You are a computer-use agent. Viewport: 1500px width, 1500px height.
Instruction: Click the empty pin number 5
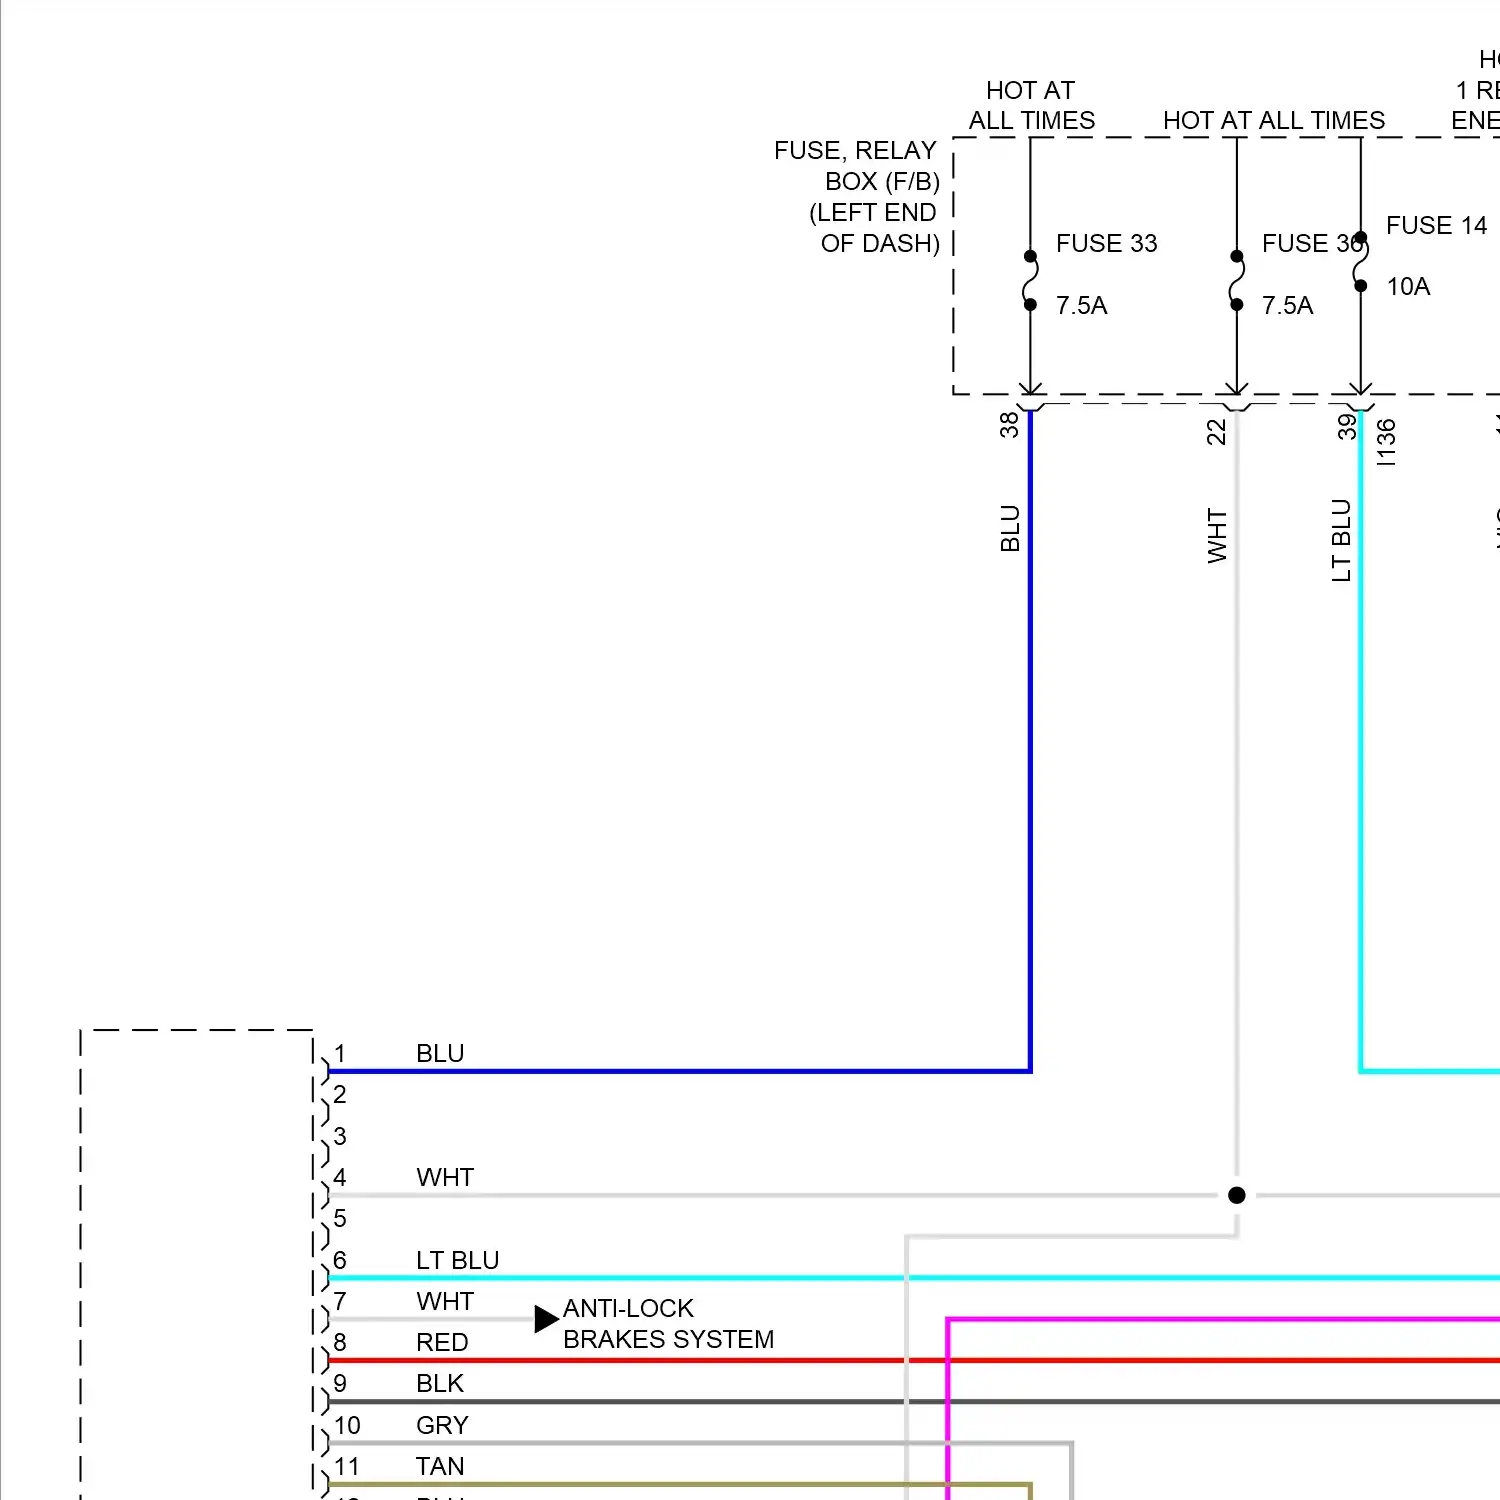pos(340,1219)
